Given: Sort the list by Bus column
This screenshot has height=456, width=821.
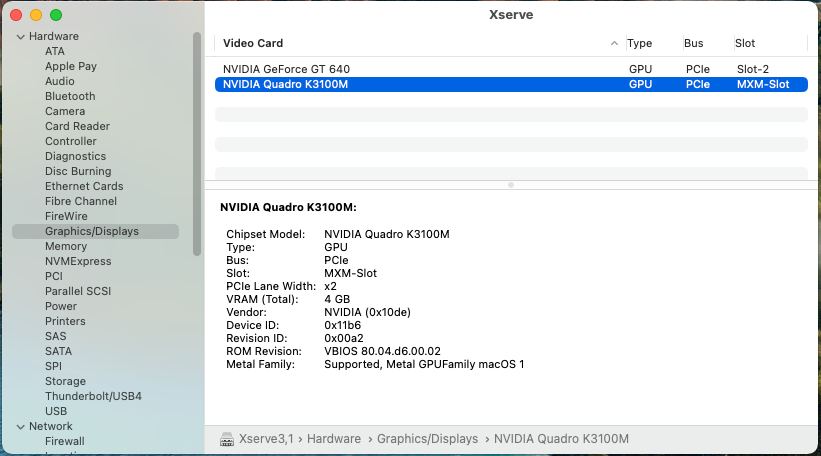Looking at the screenshot, I should click(693, 43).
